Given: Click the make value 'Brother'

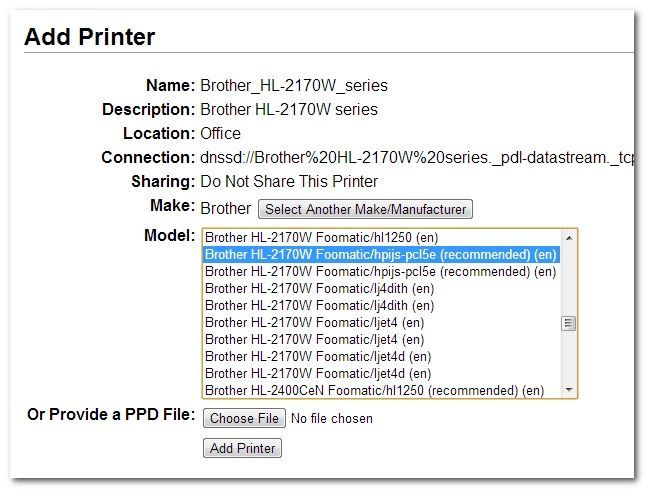Looking at the screenshot, I should (225, 209).
